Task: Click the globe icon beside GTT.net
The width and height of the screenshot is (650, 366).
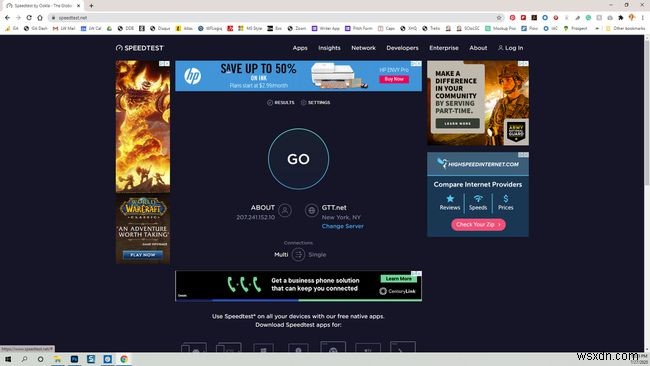Action: (x=311, y=211)
